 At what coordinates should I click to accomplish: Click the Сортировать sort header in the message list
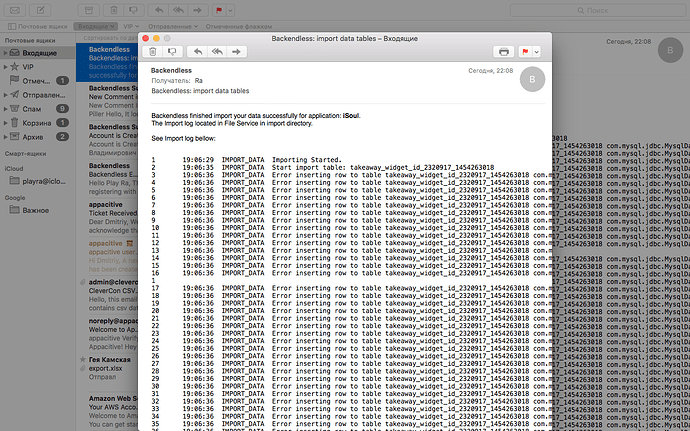point(108,38)
